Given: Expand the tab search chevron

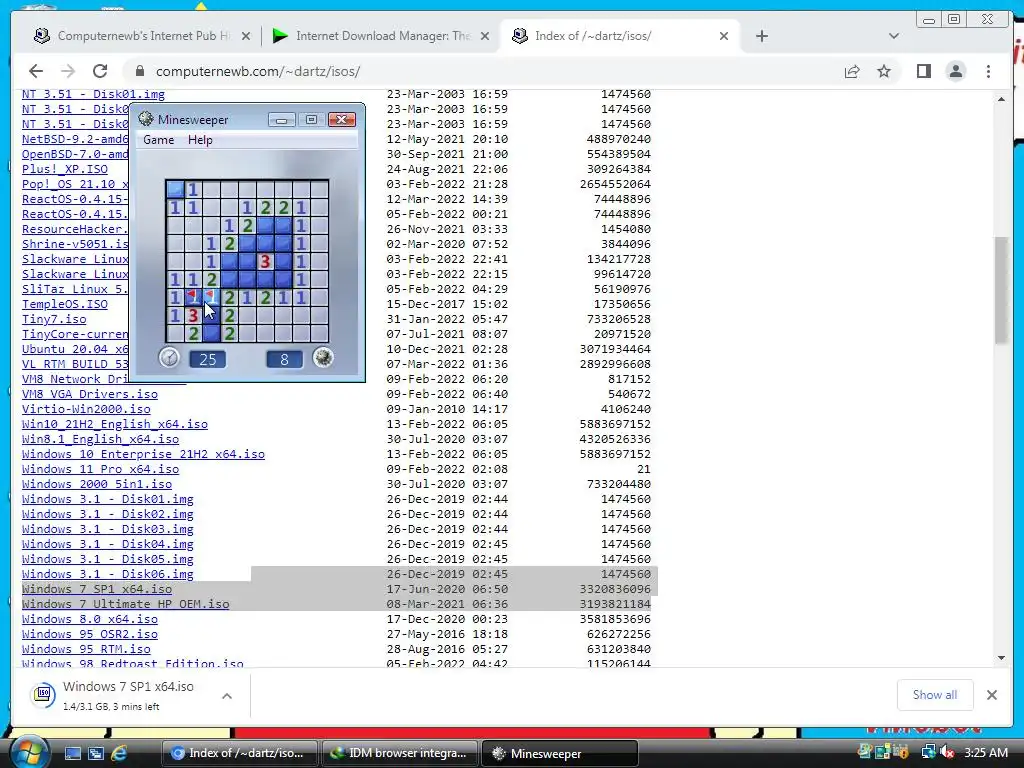Looking at the screenshot, I should point(894,36).
